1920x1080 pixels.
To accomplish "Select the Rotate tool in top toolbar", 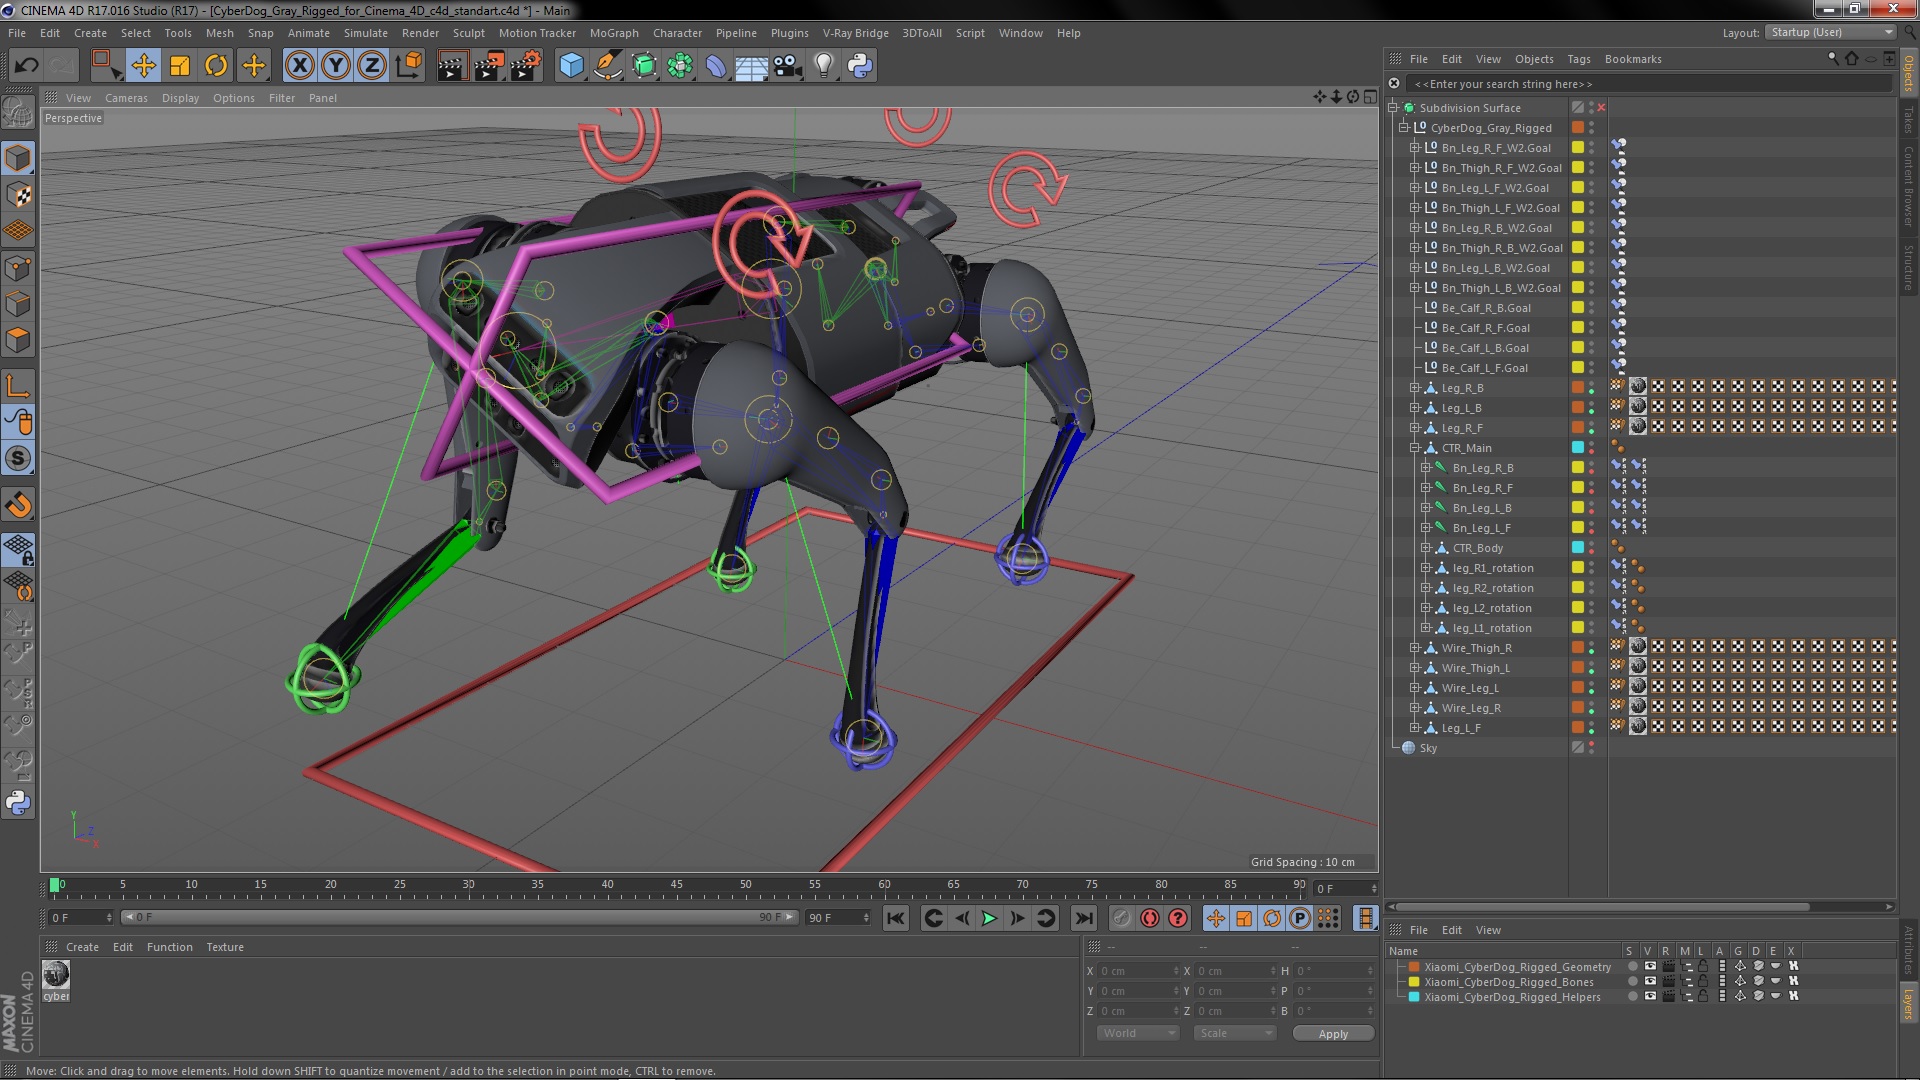I will click(x=216, y=66).
